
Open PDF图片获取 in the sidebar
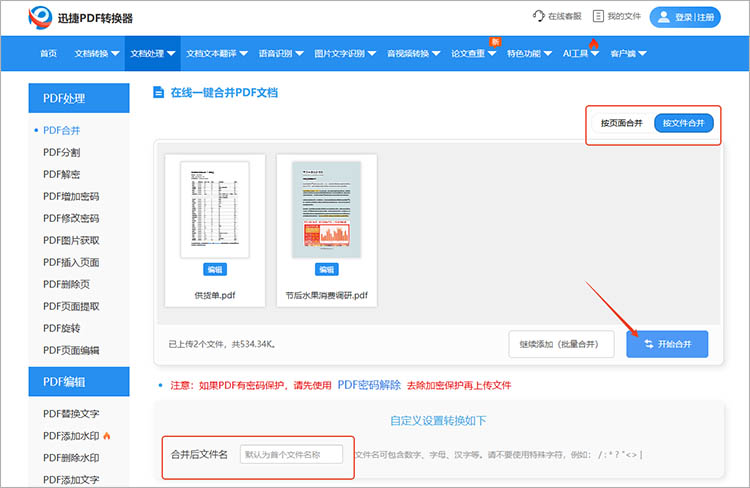tap(71, 240)
